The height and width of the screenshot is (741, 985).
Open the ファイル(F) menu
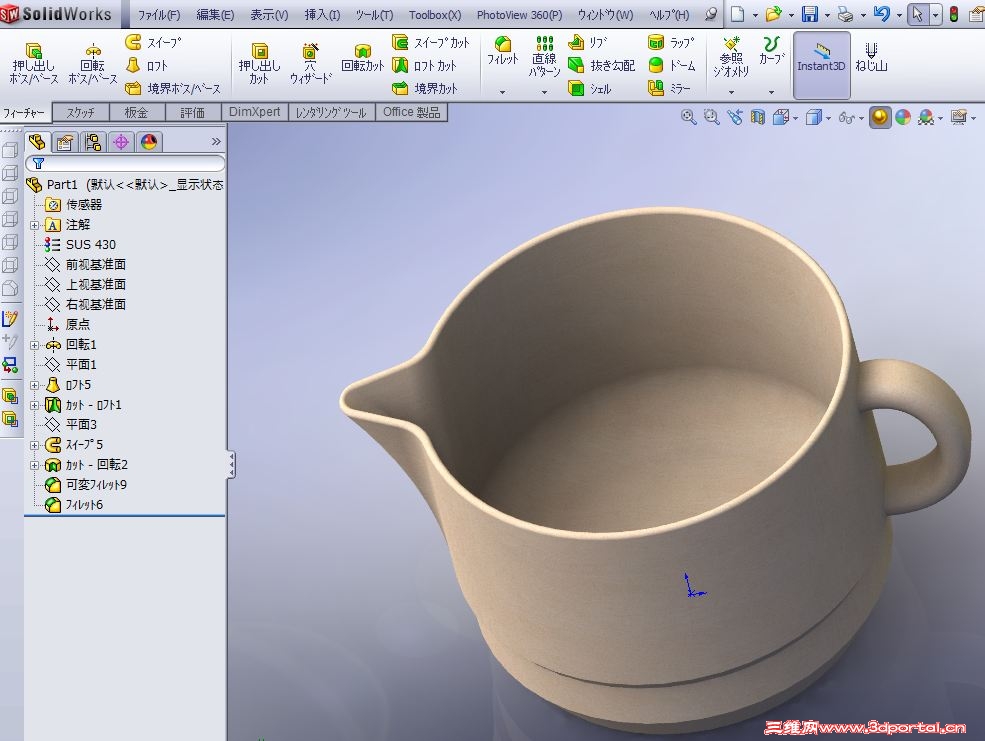159,14
